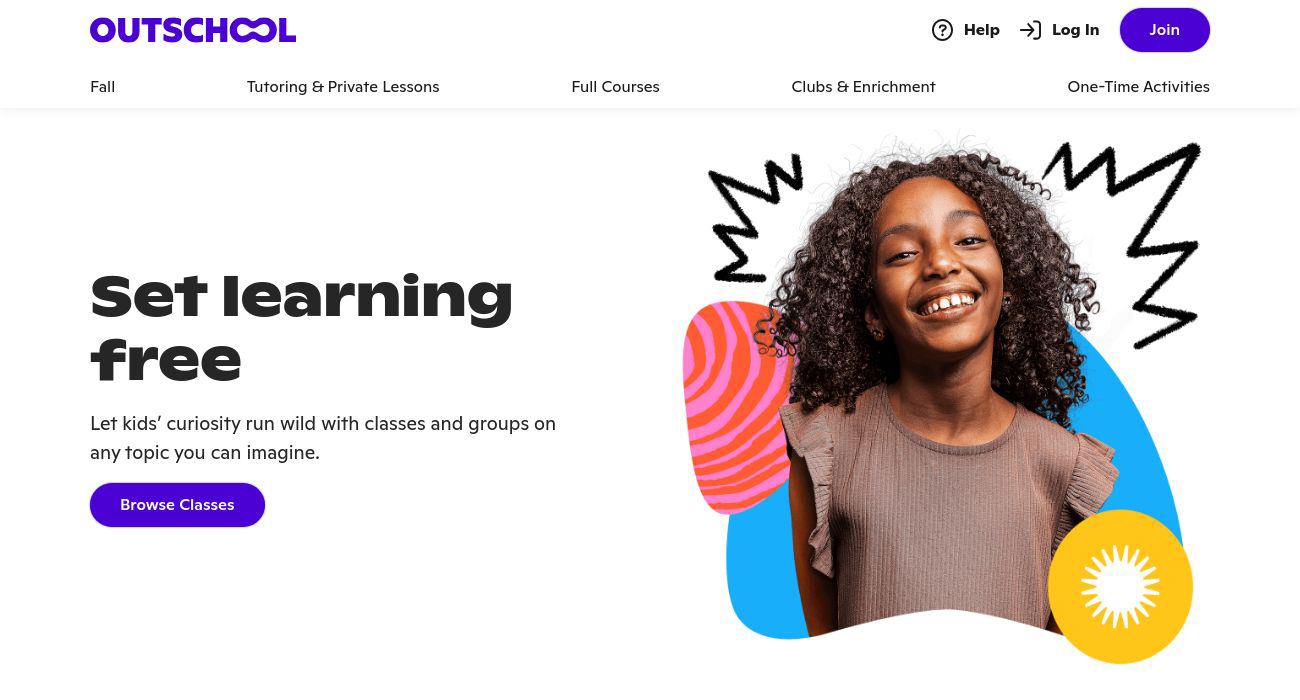This screenshot has width=1300, height=700.
Task: Select the Log In link text
Action: click(1075, 30)
